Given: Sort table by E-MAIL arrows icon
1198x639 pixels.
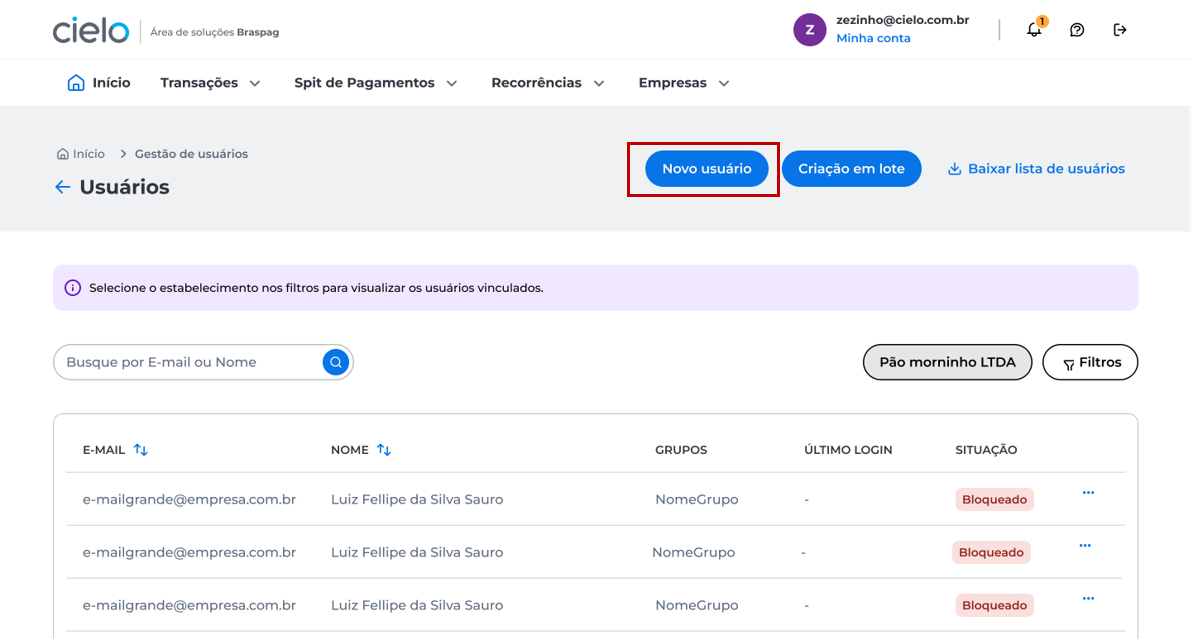Looking at the screenshot, I should pyautogui.click(x=141, y=449).
